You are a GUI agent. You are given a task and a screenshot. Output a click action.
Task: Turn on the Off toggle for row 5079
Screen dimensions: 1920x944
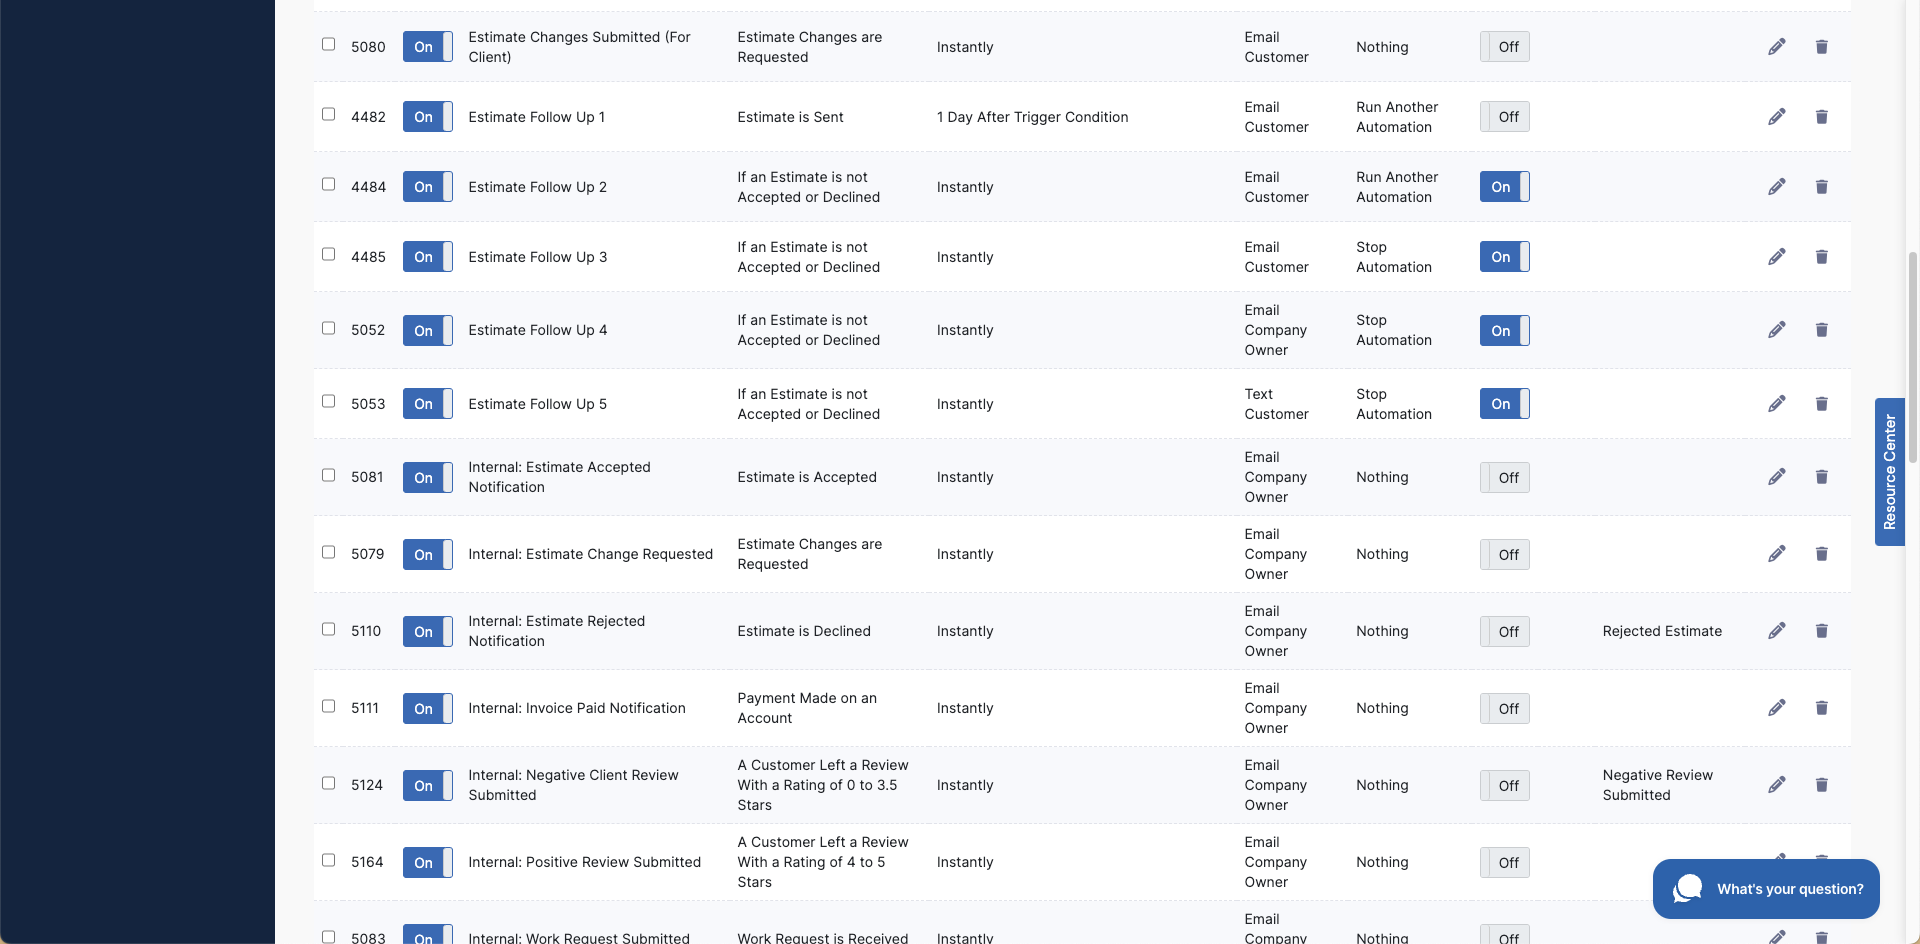click(1505, 555)
